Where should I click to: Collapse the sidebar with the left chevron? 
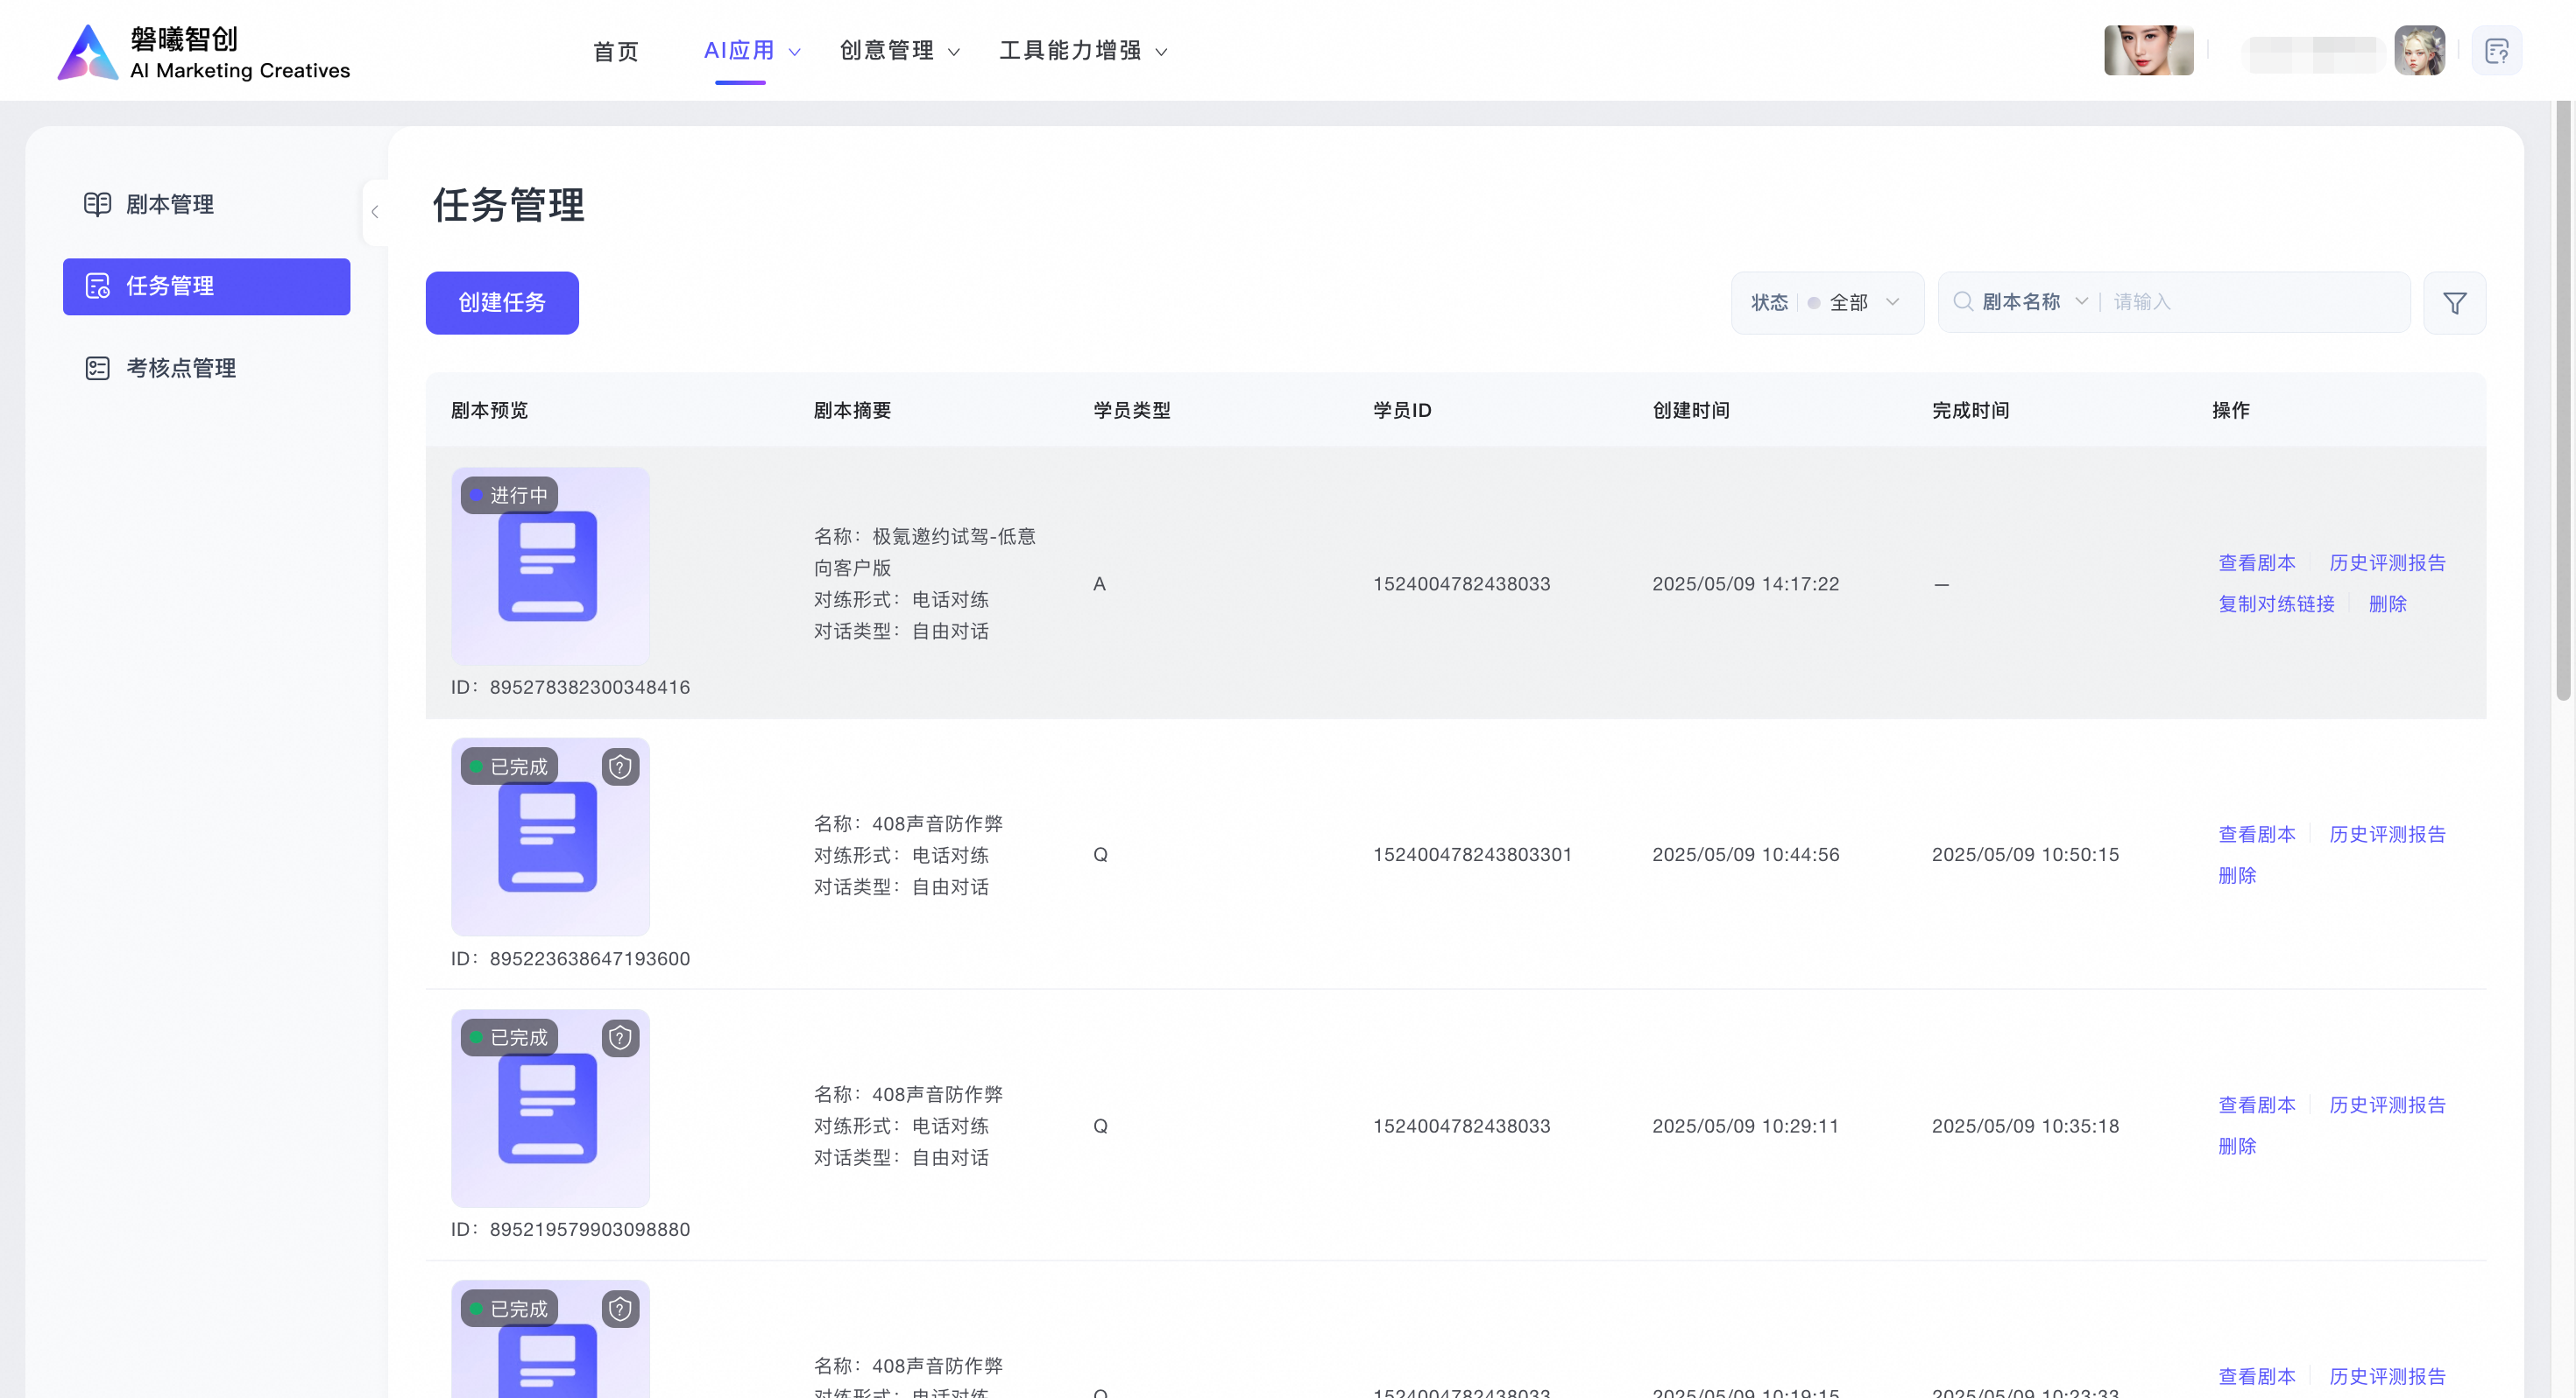pyautogui.click(x=375, y=212)
